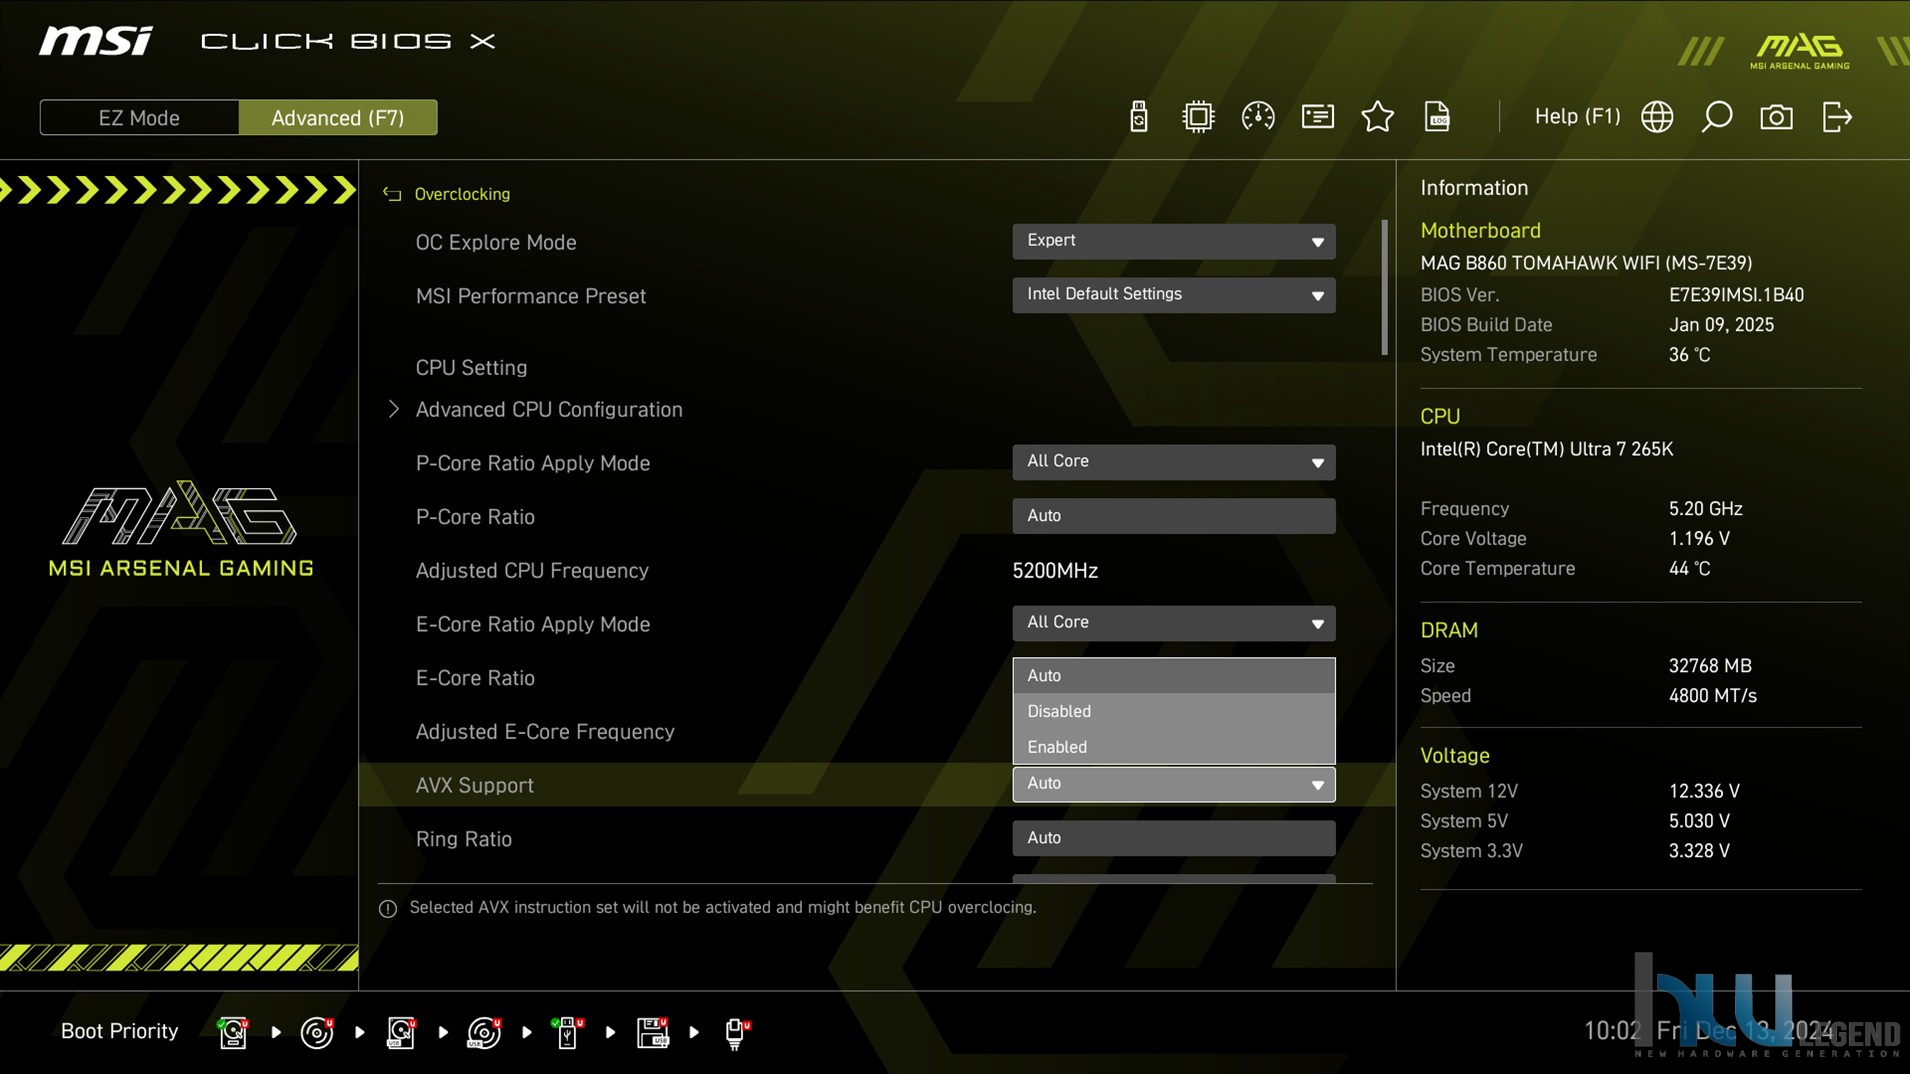Click the Overclocking breadcrumb link
Viewport: 1910px width, 1074px height.
click(462, 194)
